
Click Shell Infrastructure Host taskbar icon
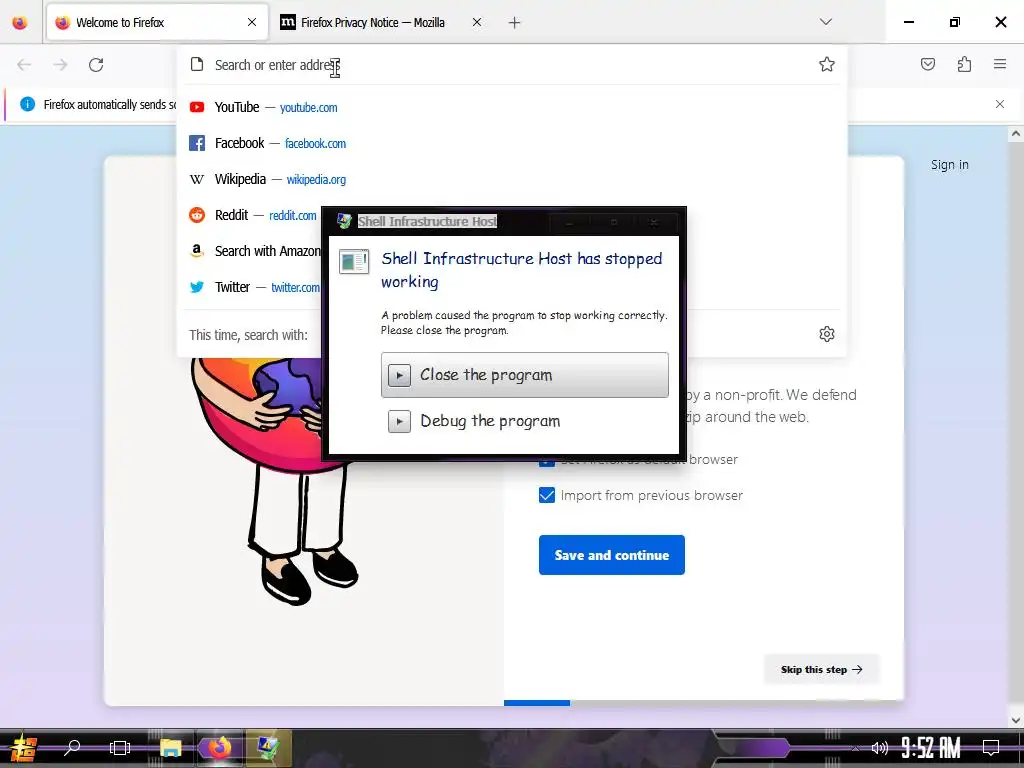268,747
